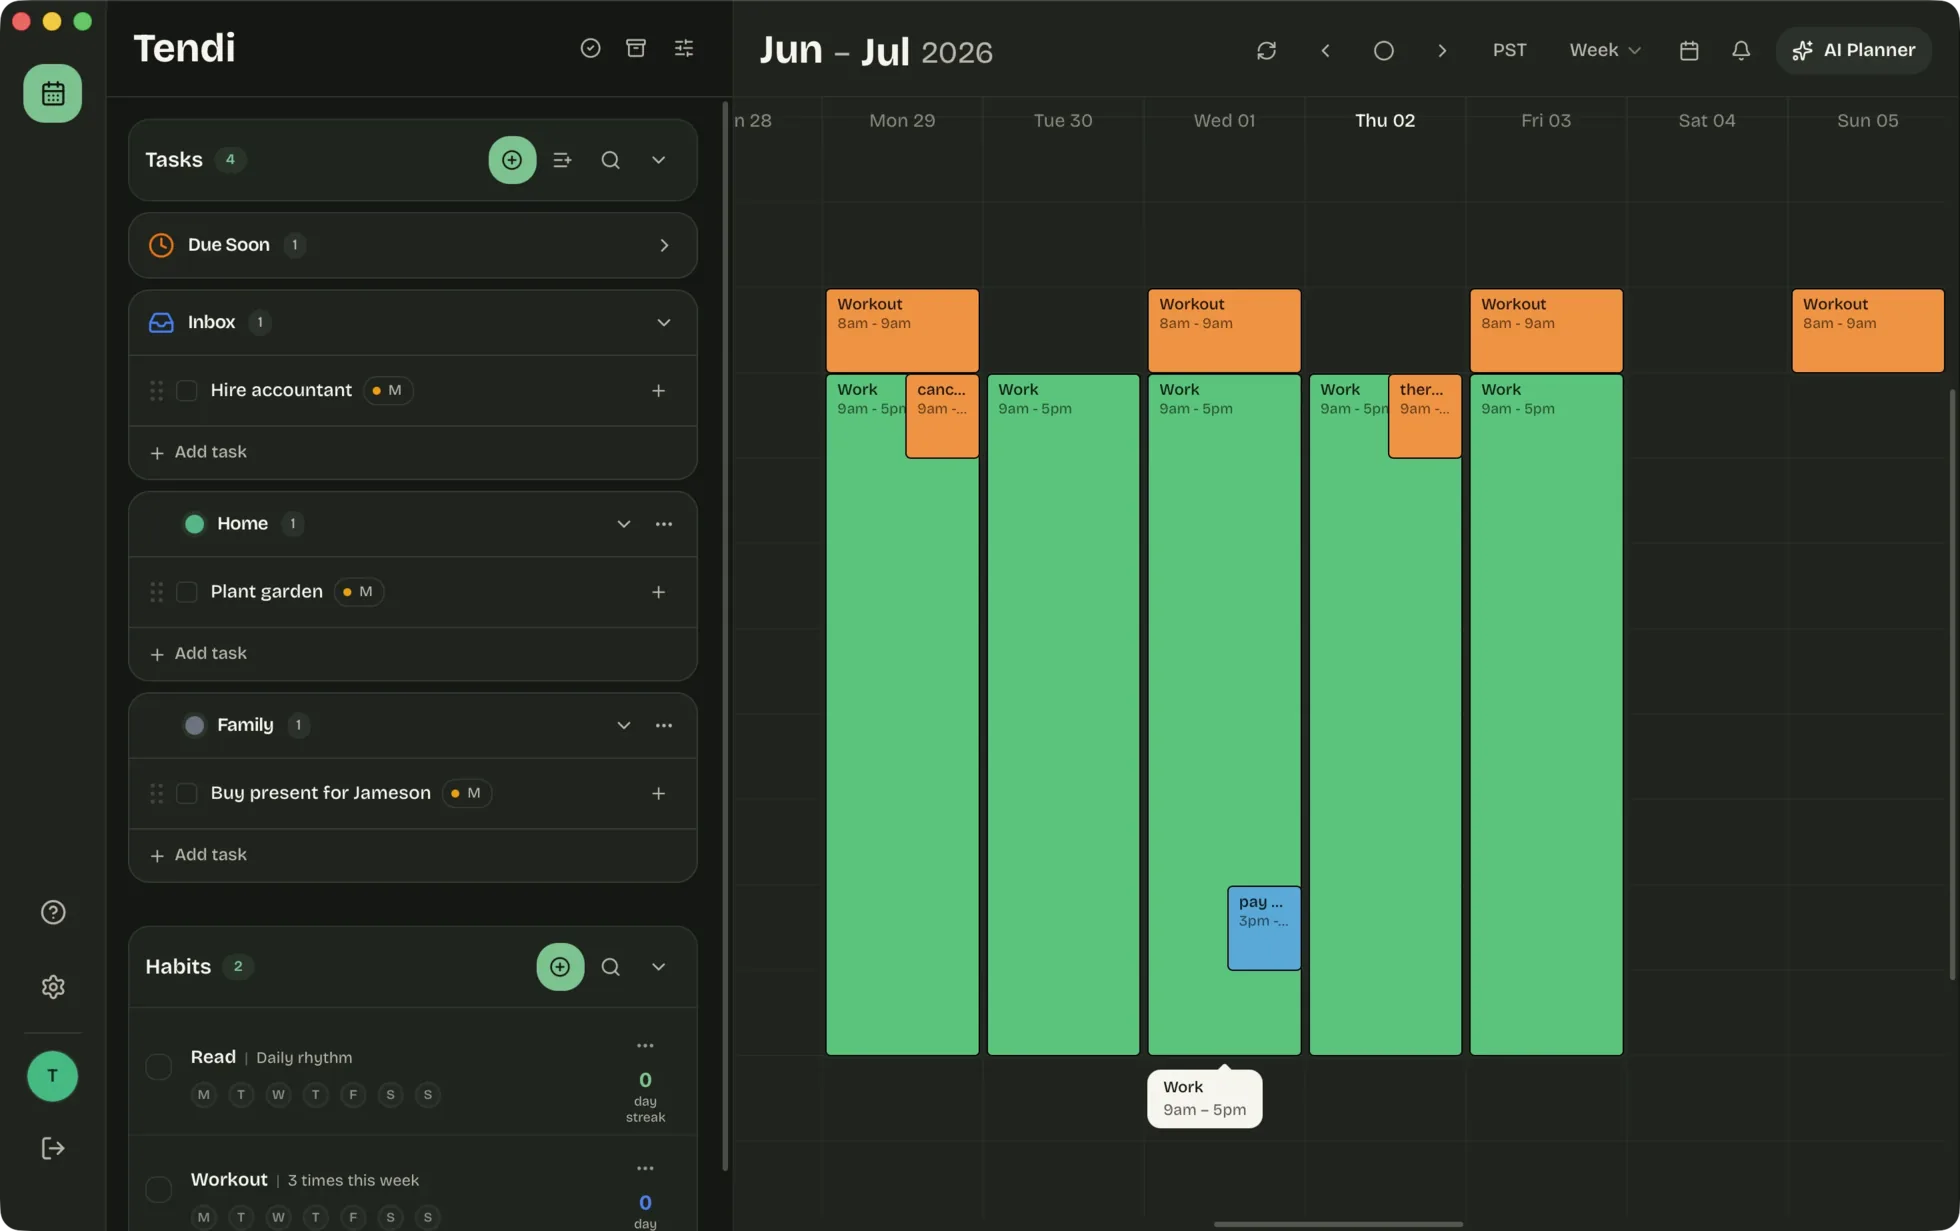This screenshot has height=1231, width=1960.
Task: Open the blue pay event on Wednesday
Action: tap(1264, 928)
